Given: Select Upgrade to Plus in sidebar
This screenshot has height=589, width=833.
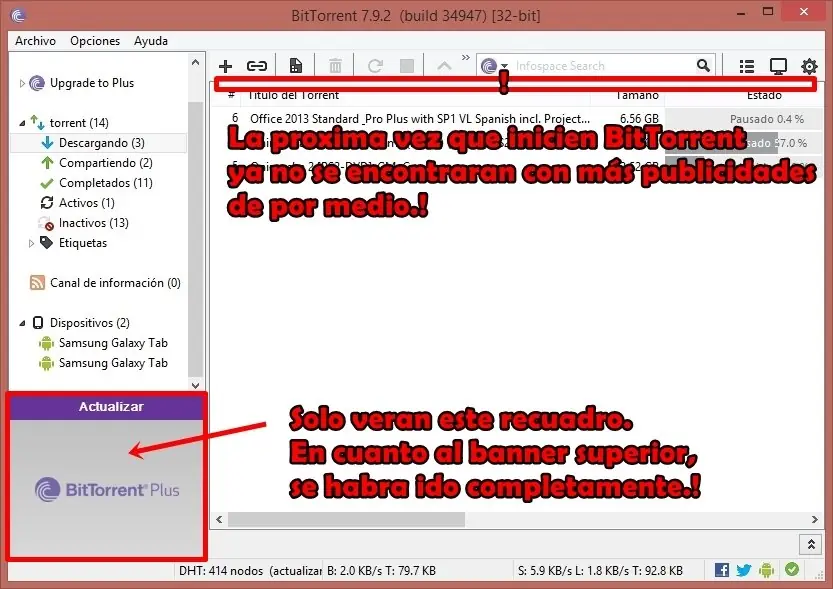Looking at the screenshot, I should (x=92, y=83).
